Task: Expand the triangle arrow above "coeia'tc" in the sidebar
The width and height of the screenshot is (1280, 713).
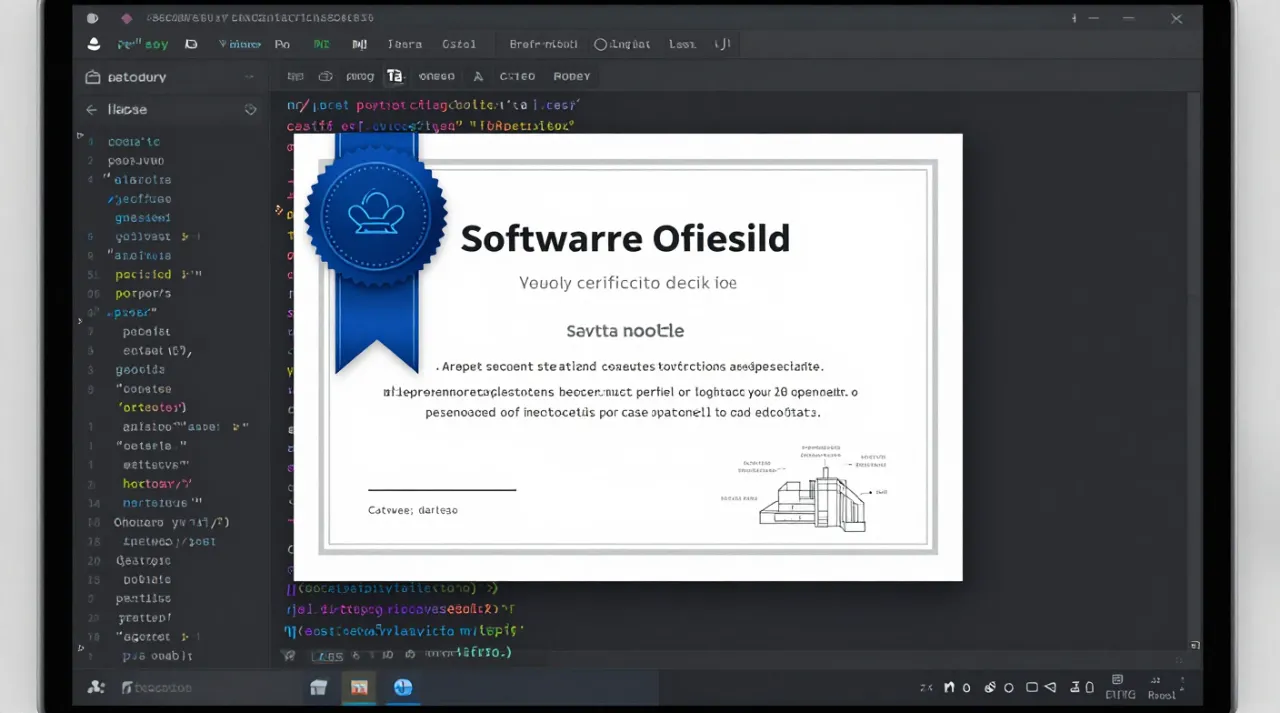Action: pos(80,134)
